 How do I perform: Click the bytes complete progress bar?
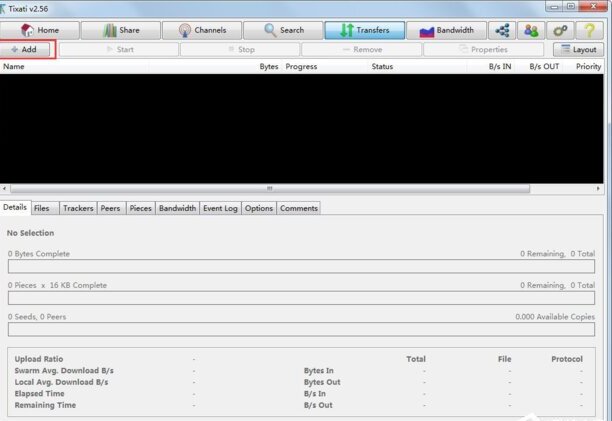click(301, 266)
